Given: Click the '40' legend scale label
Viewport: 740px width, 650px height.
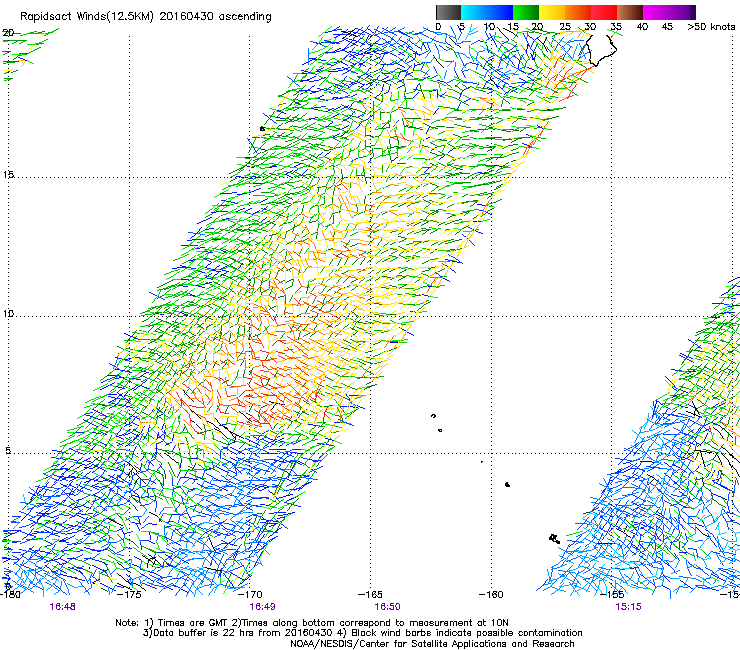Looking at the screenshot, I should 642,27.
